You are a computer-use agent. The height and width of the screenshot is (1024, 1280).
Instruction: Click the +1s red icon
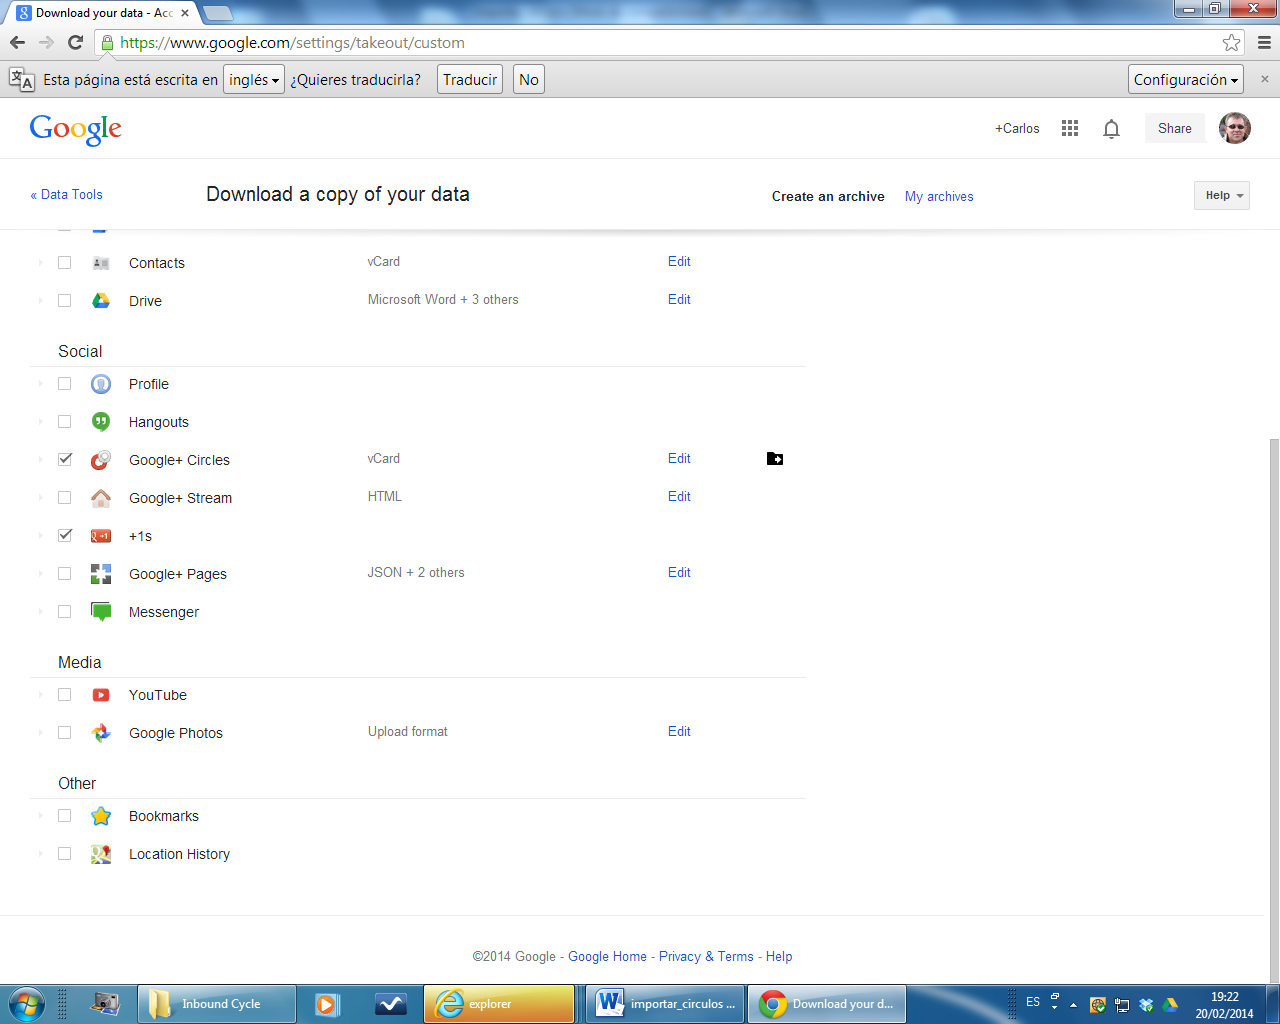pos(101,536)
